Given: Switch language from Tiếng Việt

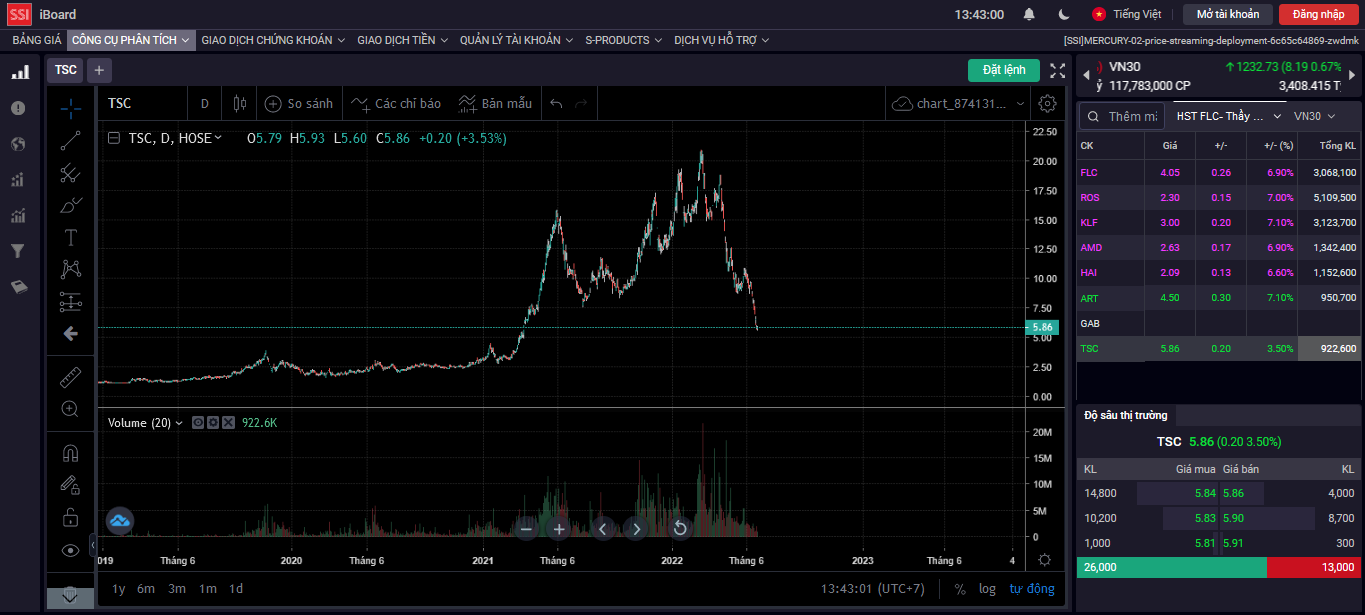Looking at the screenshot, I should pos(1127,14).
